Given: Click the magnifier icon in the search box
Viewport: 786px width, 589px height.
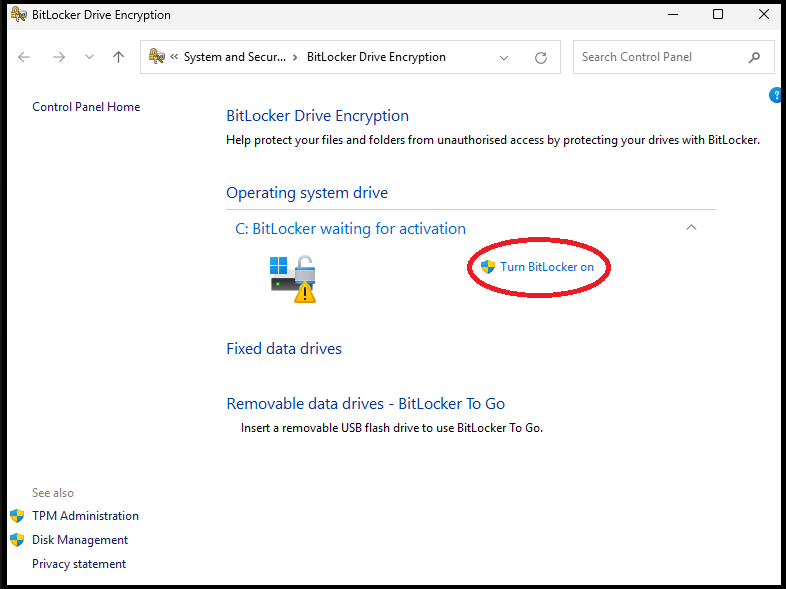Looking at the screenshot, I should click(x=754, y=58).
